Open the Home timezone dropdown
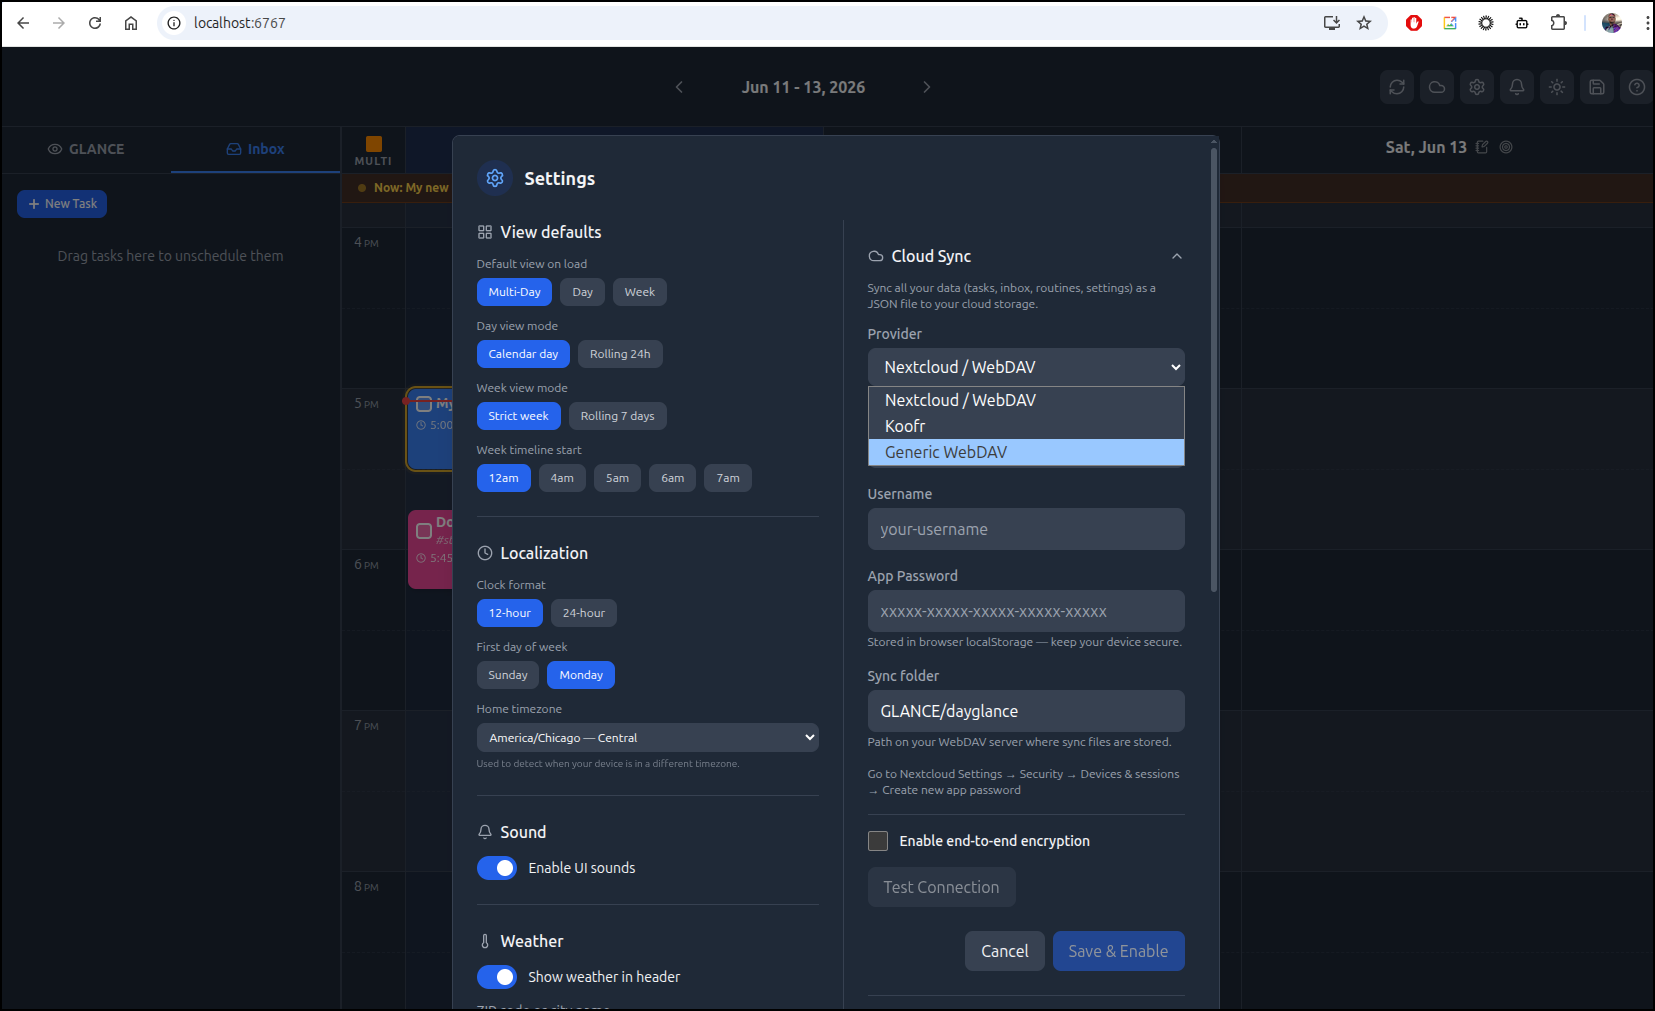 coord(648,738)
